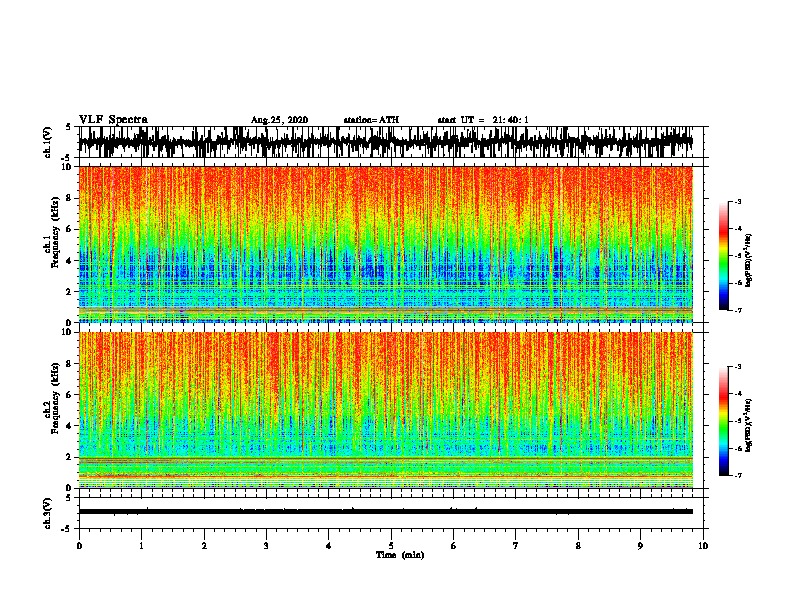Click the "10" tick on the time axis
792x612 pixels.
[x=703, y=546]
